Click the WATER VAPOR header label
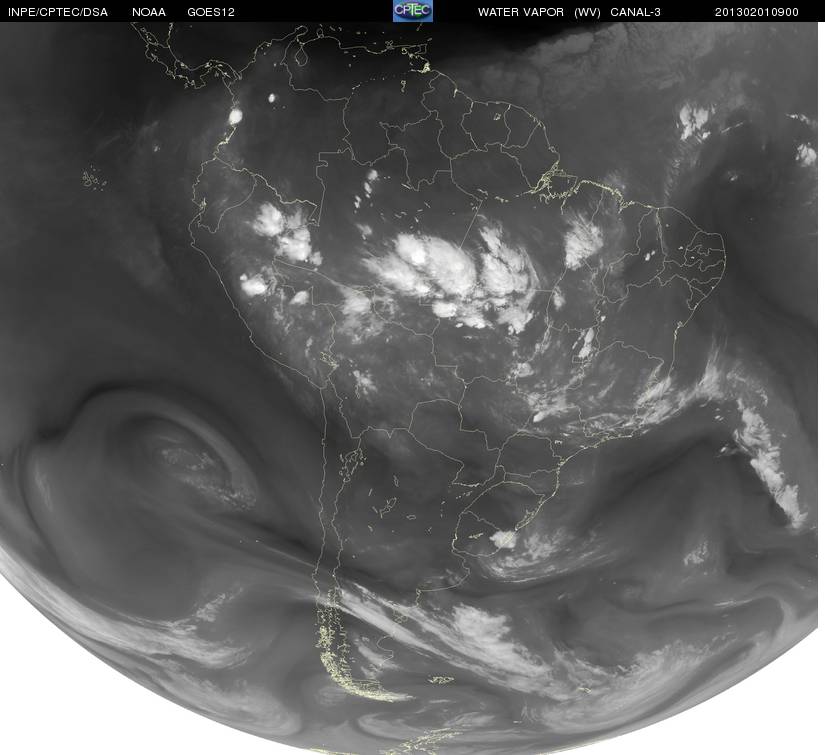This screenshot has height=755, width=825. (521, 12)
